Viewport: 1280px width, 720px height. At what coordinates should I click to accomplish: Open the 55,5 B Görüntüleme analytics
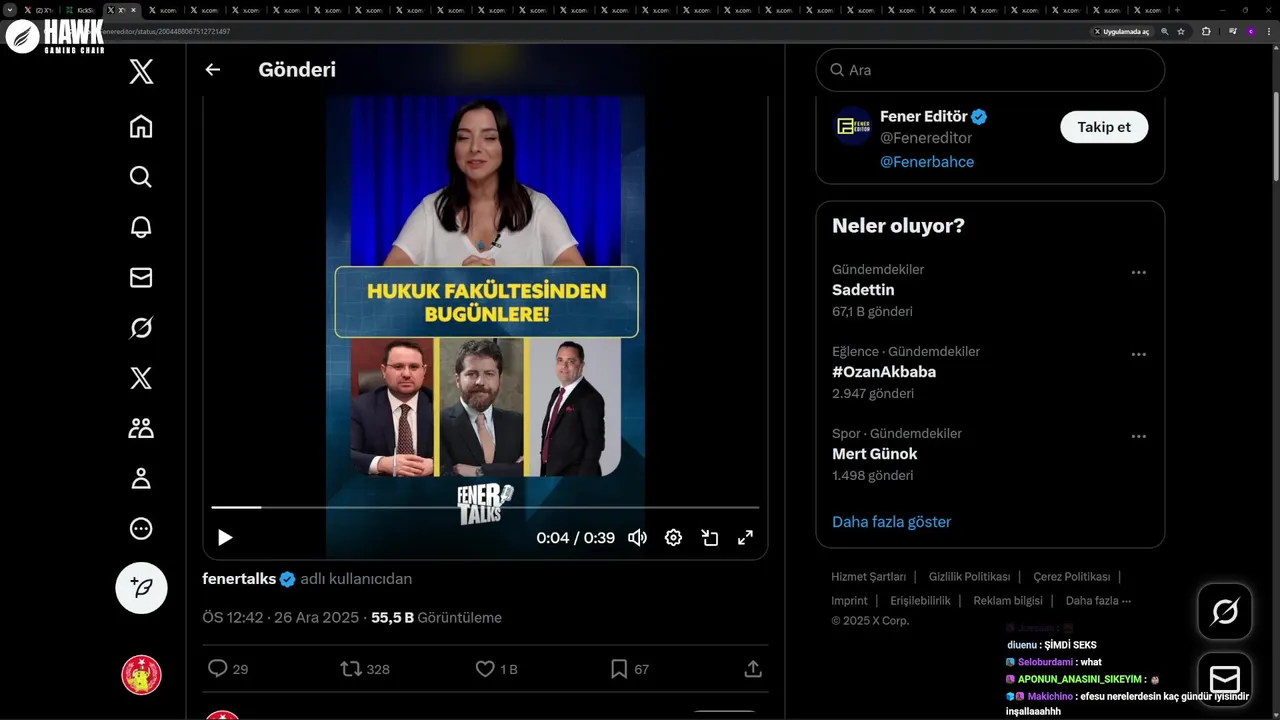click(436, 618)
